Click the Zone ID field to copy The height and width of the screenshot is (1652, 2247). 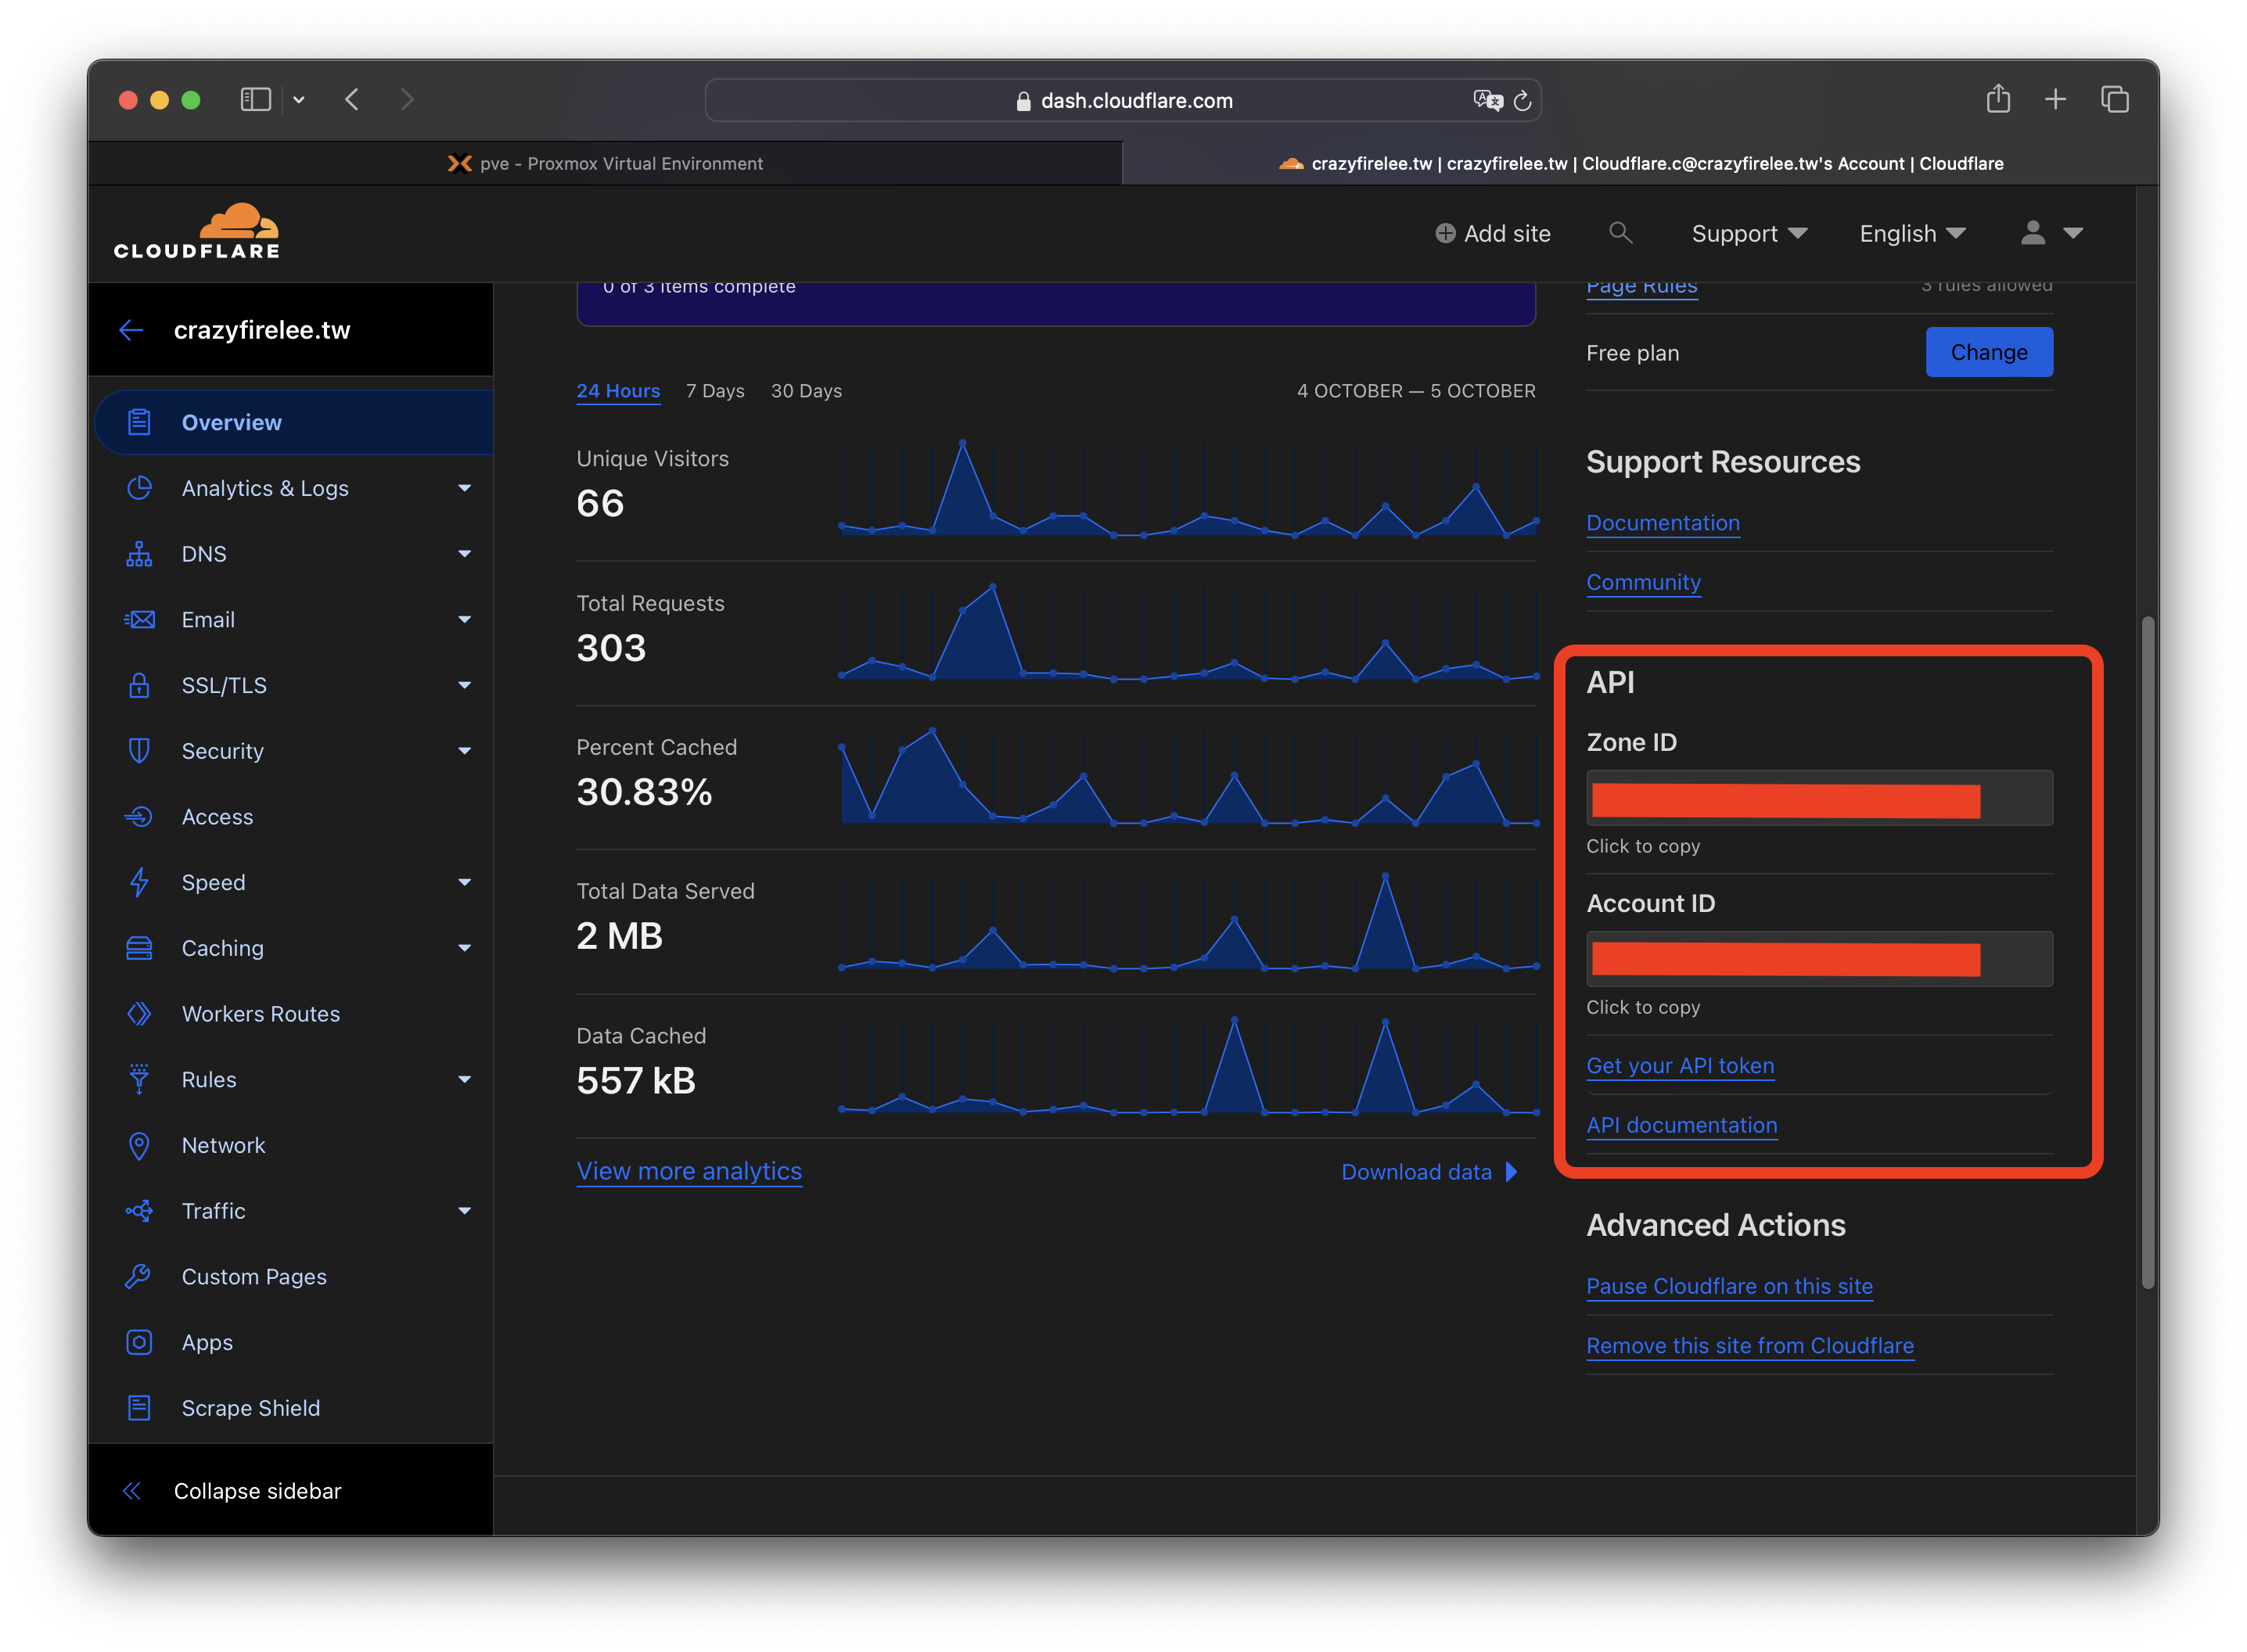point(1818,799)
